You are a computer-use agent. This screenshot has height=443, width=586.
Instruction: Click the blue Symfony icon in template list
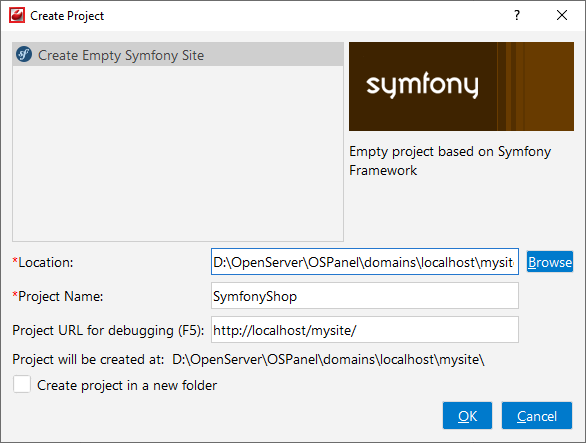pos(24,55)
